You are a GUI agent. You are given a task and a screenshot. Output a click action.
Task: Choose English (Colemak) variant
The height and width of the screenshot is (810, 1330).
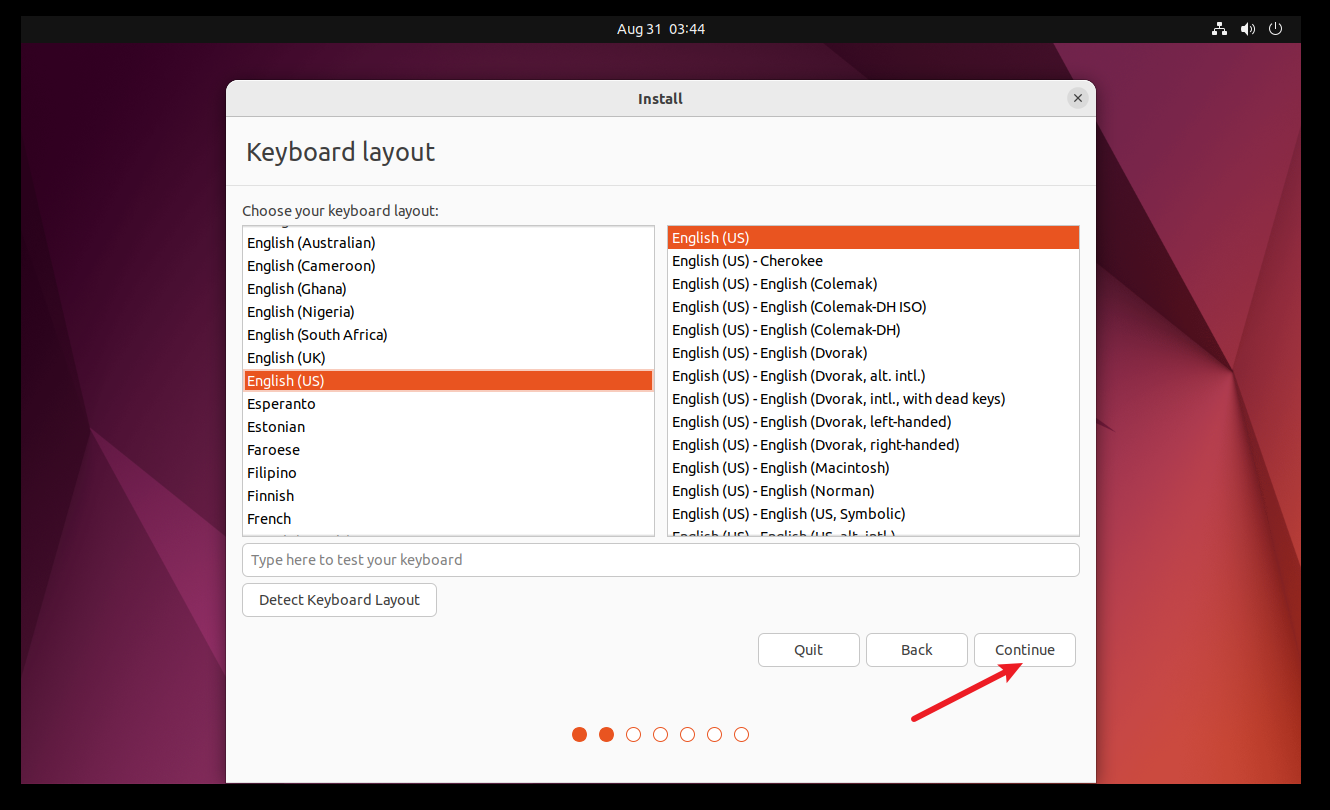[x=873, y=284]
